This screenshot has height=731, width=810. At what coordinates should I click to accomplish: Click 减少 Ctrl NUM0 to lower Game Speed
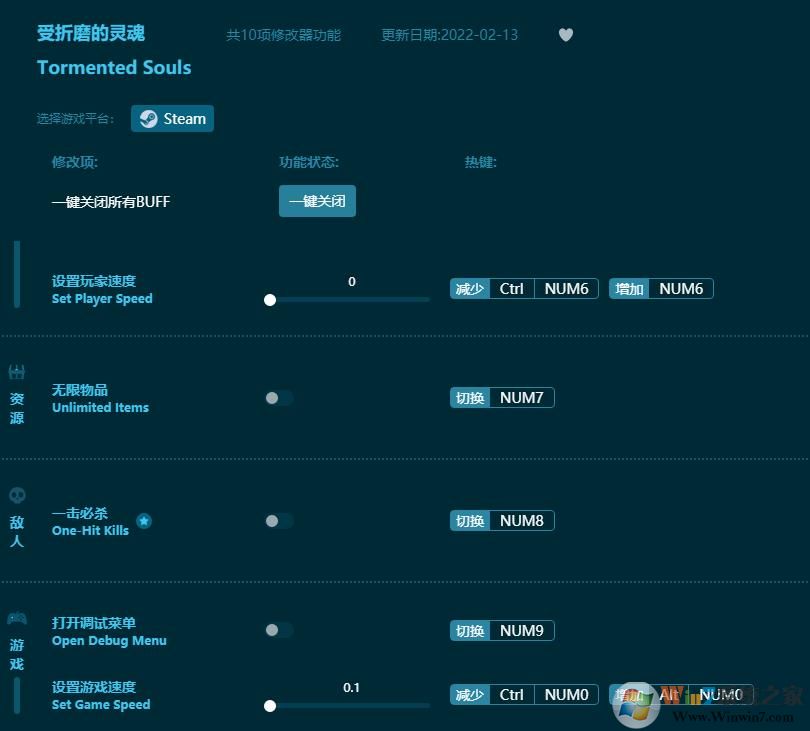pos(524,694)
